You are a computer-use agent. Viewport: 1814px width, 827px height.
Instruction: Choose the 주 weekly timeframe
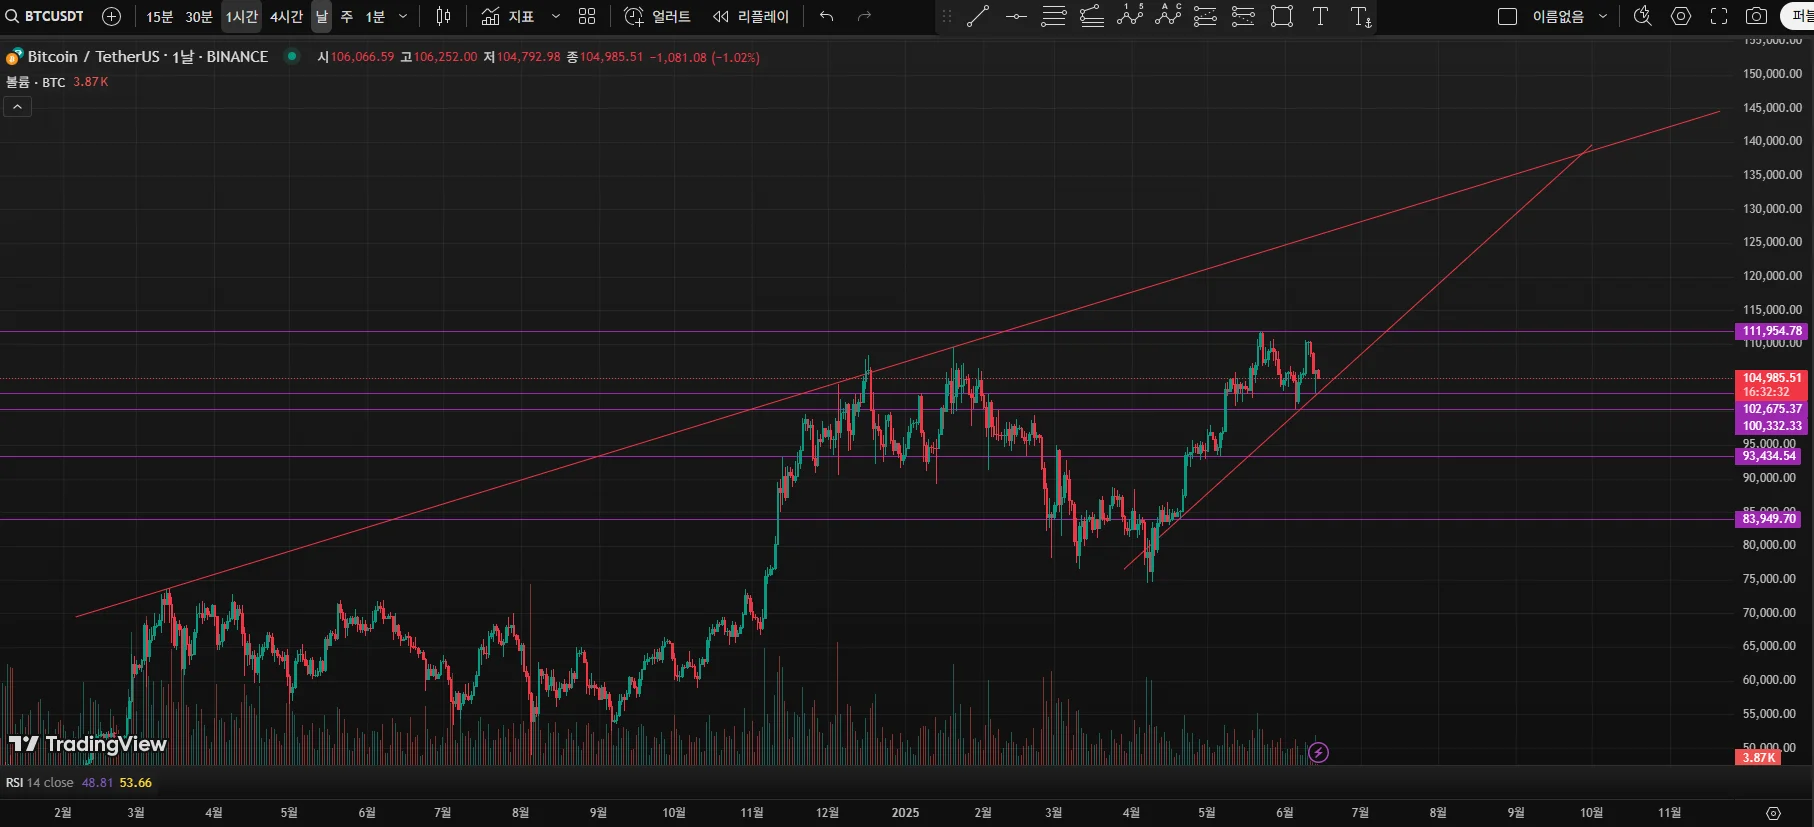tap(347, 16)
